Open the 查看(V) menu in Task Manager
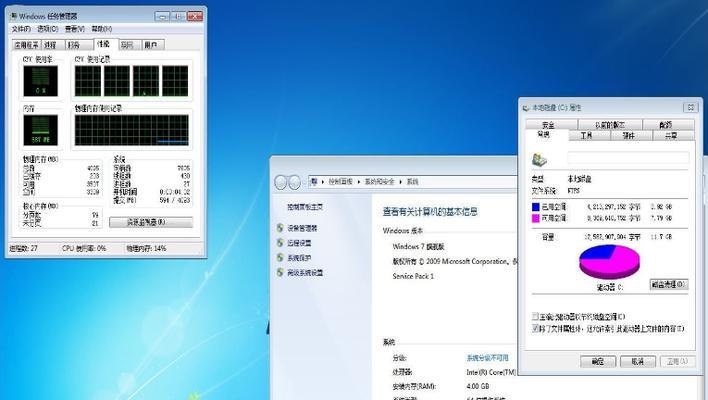This screenshot has width=708, height=400. [x=75, y=29]
